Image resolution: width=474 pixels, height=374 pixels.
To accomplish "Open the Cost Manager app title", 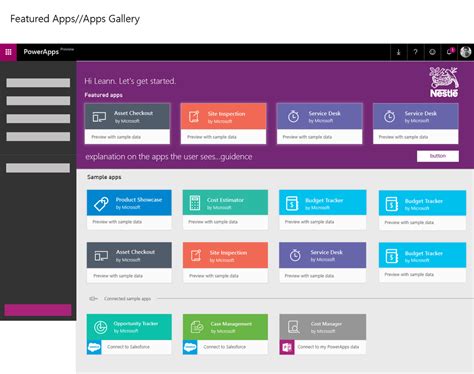I will 326,324.
